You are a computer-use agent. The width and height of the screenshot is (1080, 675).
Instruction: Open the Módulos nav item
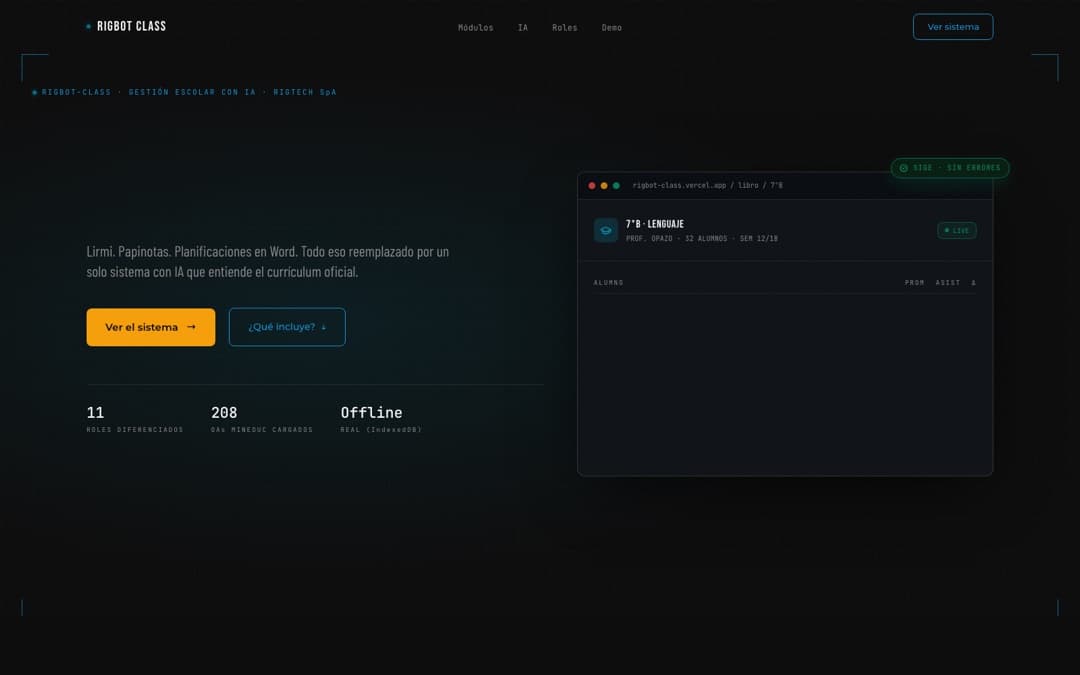(475, 28)
